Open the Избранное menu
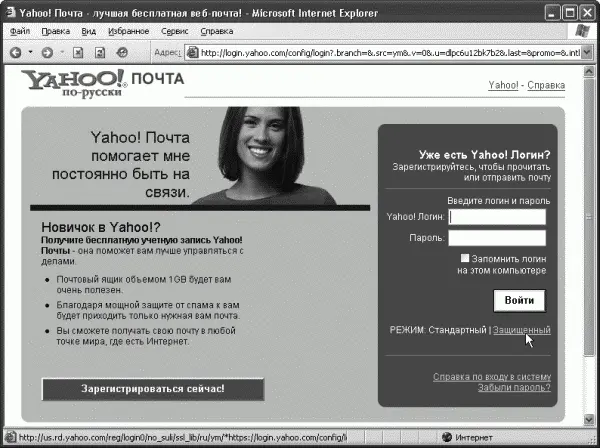Image resolution: width=600 pixels, height=448 pixels. coord(129,31)
